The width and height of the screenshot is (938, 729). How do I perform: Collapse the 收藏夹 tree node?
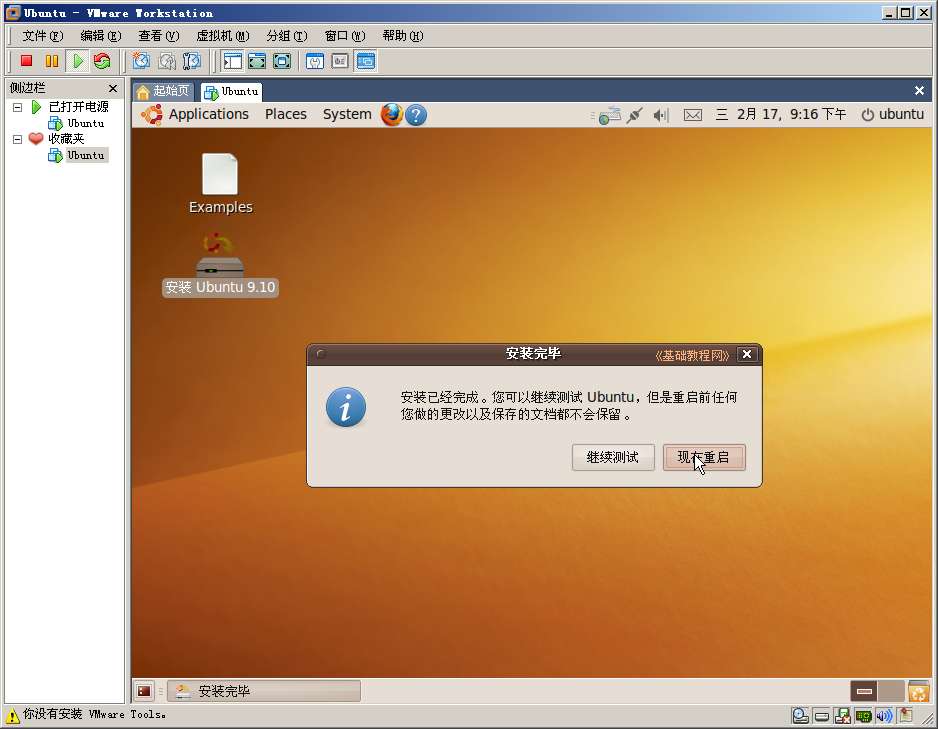(17, 139)
